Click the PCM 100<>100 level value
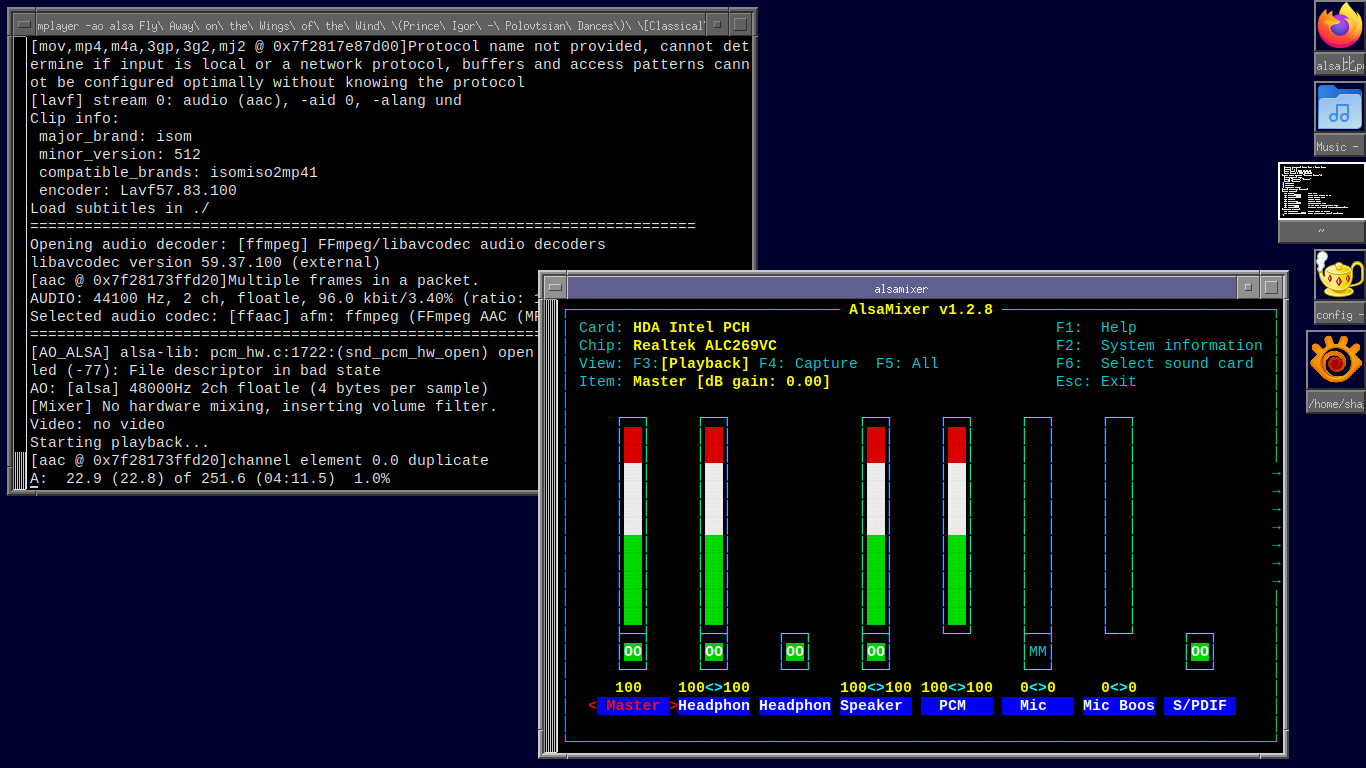1366x768 pixels. pyautogui.click(x=957, y=688)
